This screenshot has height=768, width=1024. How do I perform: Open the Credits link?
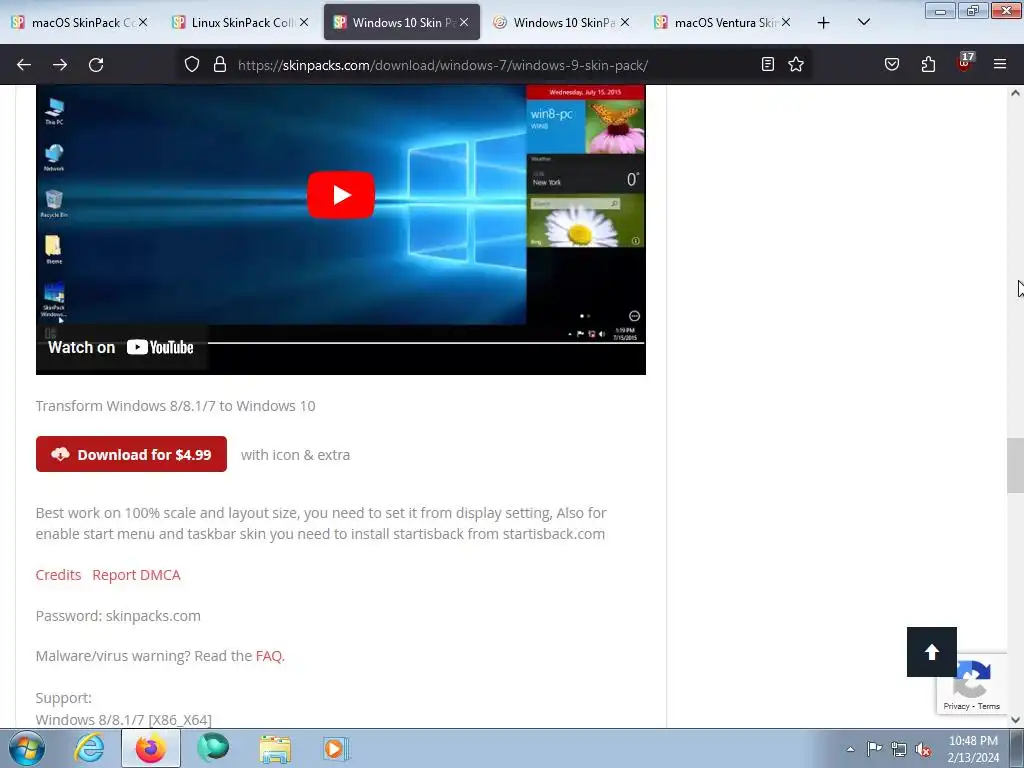point(58,575)
